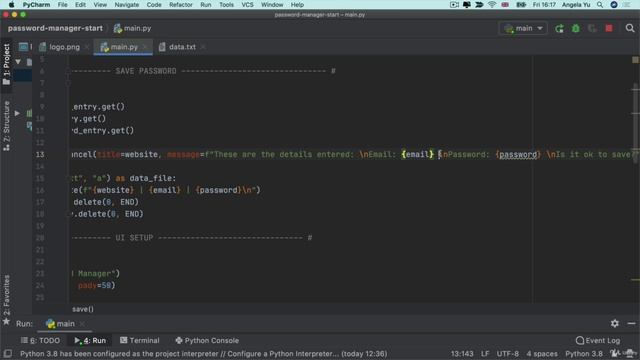Click the inspection status indicator at top right
This screenshot has width=640, height=360.
635,60
